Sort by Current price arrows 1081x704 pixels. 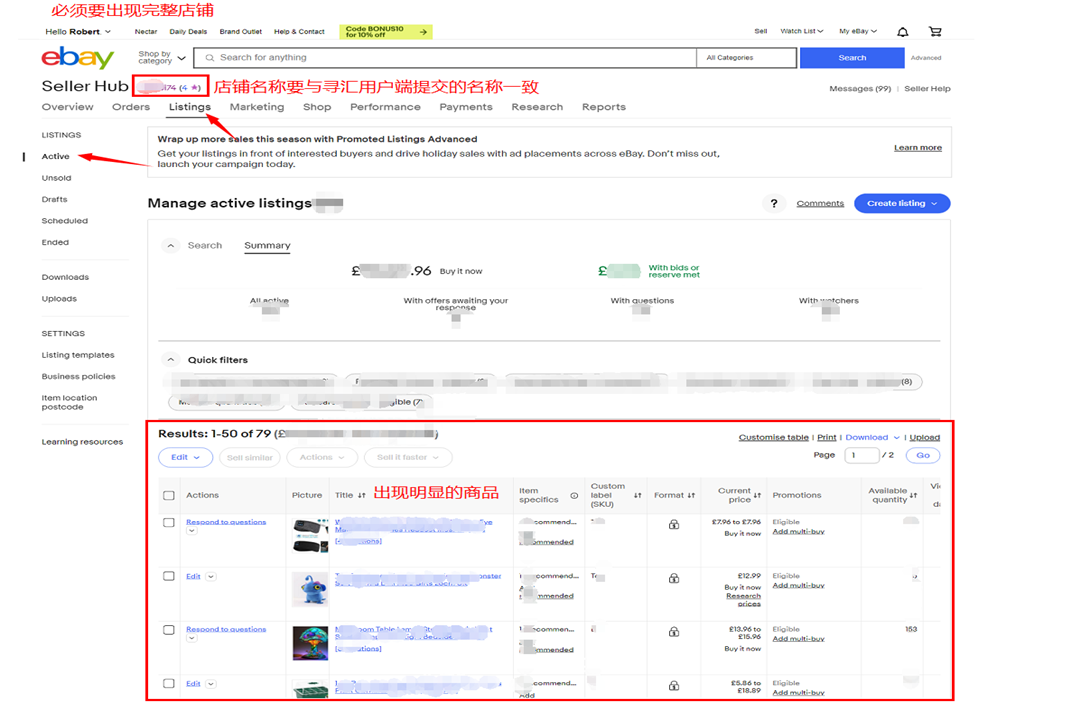757,495
